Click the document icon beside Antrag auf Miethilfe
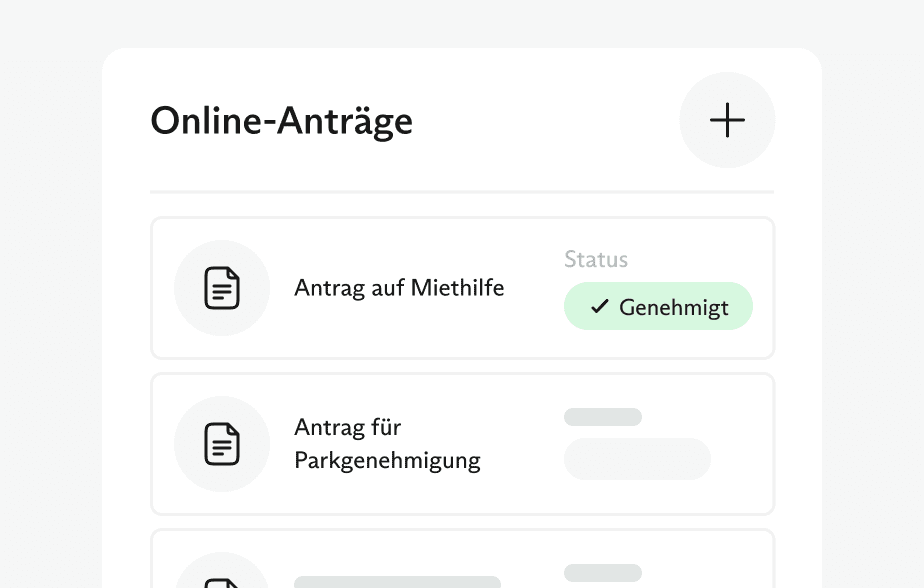Image resolution: width=924 pixels, height=588 pixels. [x=222, y=288]
